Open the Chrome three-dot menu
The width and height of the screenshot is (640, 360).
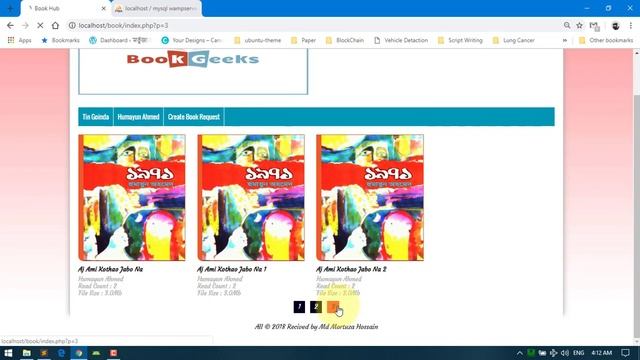(631, 26)
